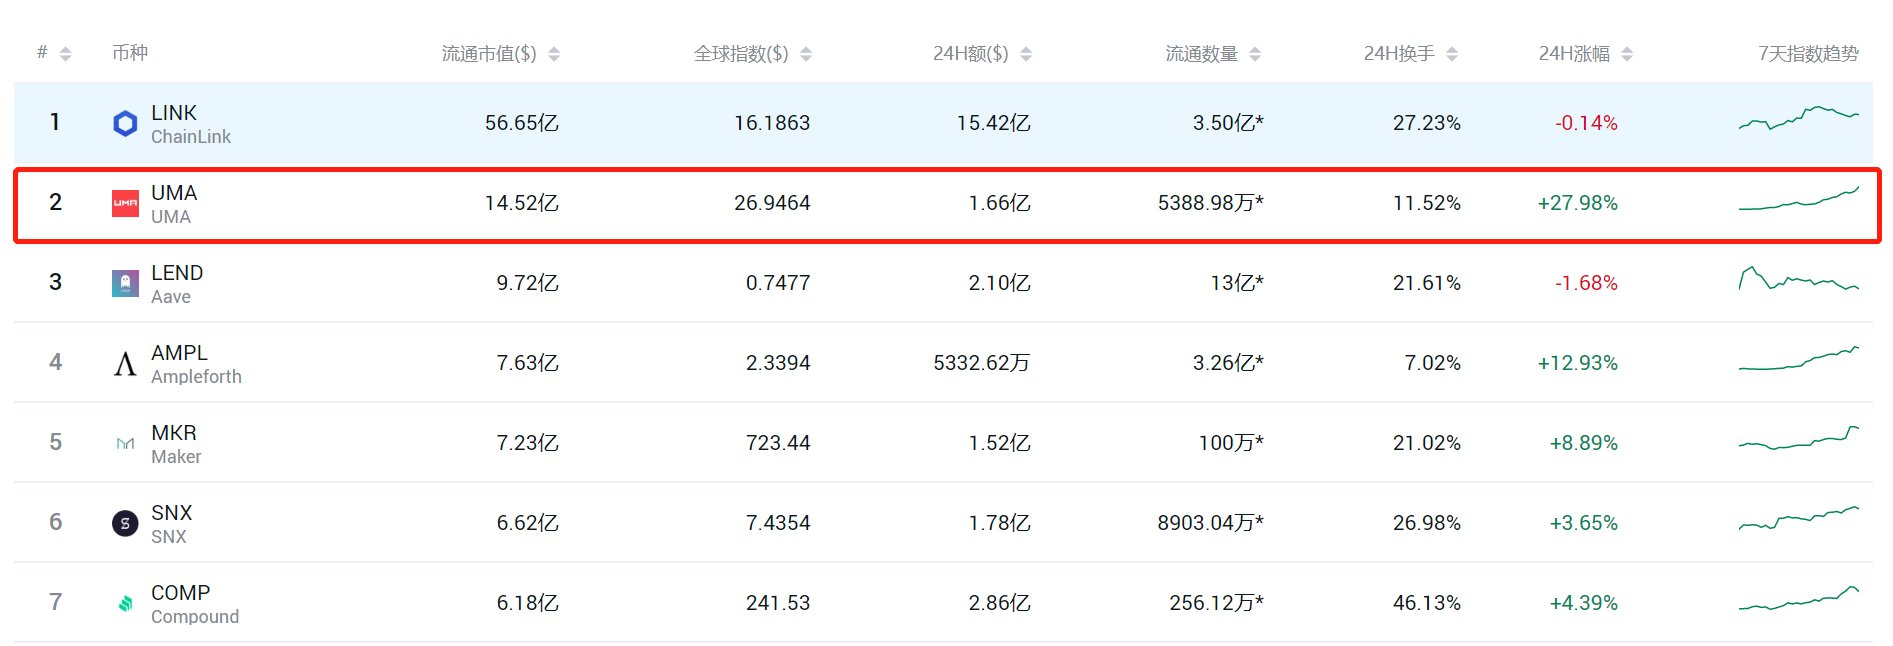Click SNX 24H change +3.65%
Image resolution: width=1893 pixels, height=646 pixels.
(x=1583, y=523)
